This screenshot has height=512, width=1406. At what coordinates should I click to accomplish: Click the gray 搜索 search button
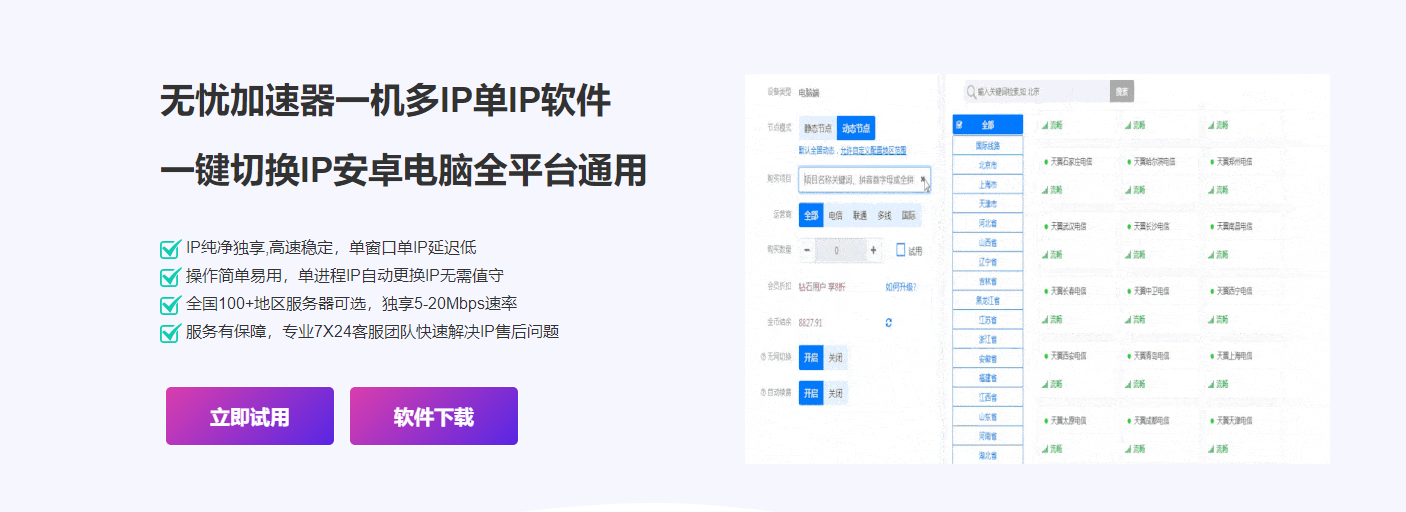[x=1122, y=92]
